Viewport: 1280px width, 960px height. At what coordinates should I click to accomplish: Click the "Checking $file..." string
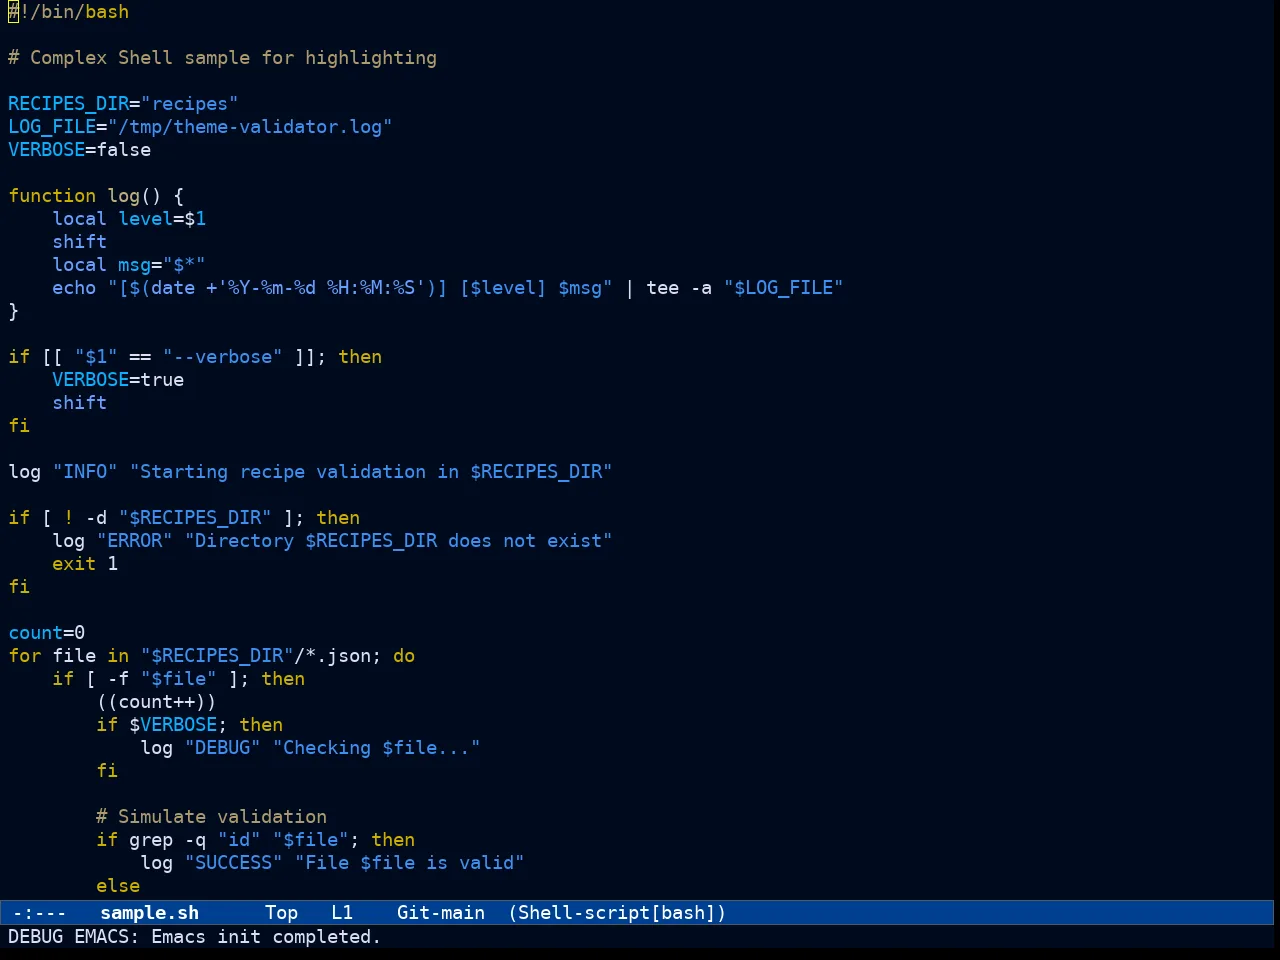click(x=376, y=748)
